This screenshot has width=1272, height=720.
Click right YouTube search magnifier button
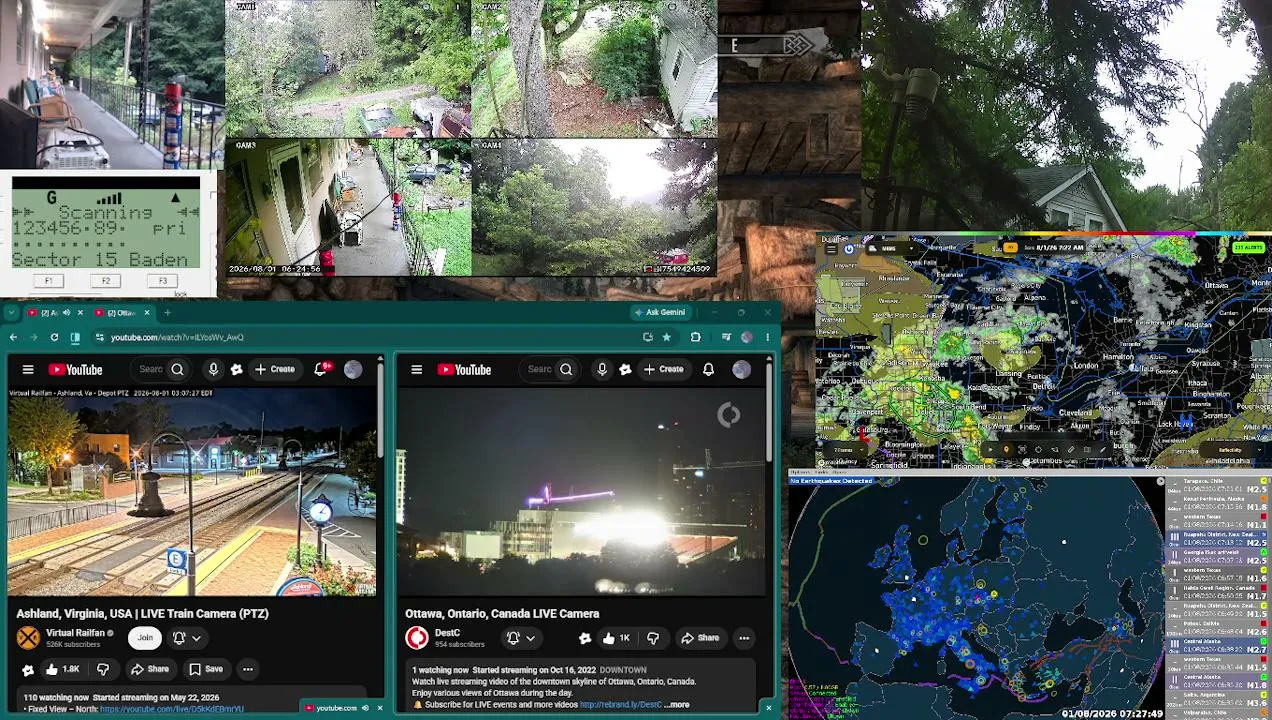[566, 370]
